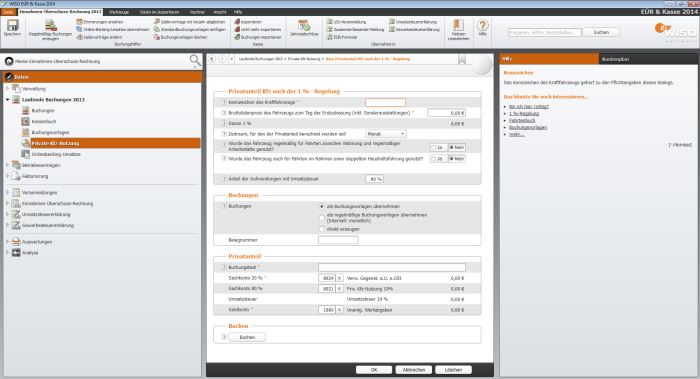This screenshot has width=700, height=379.
Task: Click USt-Voranmeldung in ribbon
Action: 346,22
